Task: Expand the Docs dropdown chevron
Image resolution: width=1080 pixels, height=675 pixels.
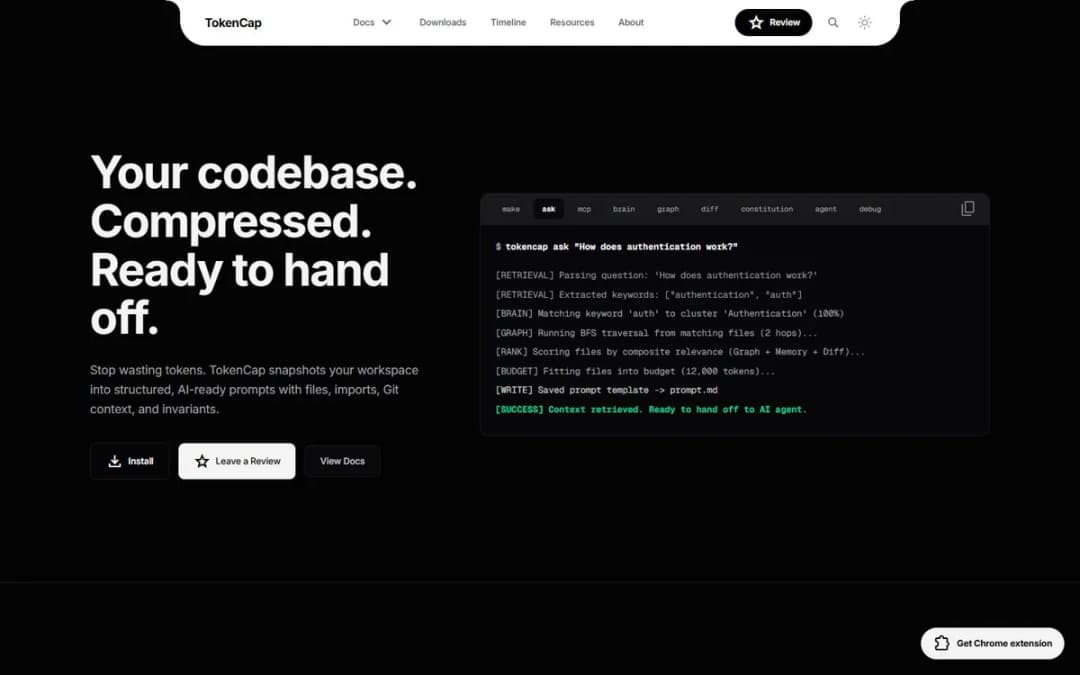Action: coord(387,22)
